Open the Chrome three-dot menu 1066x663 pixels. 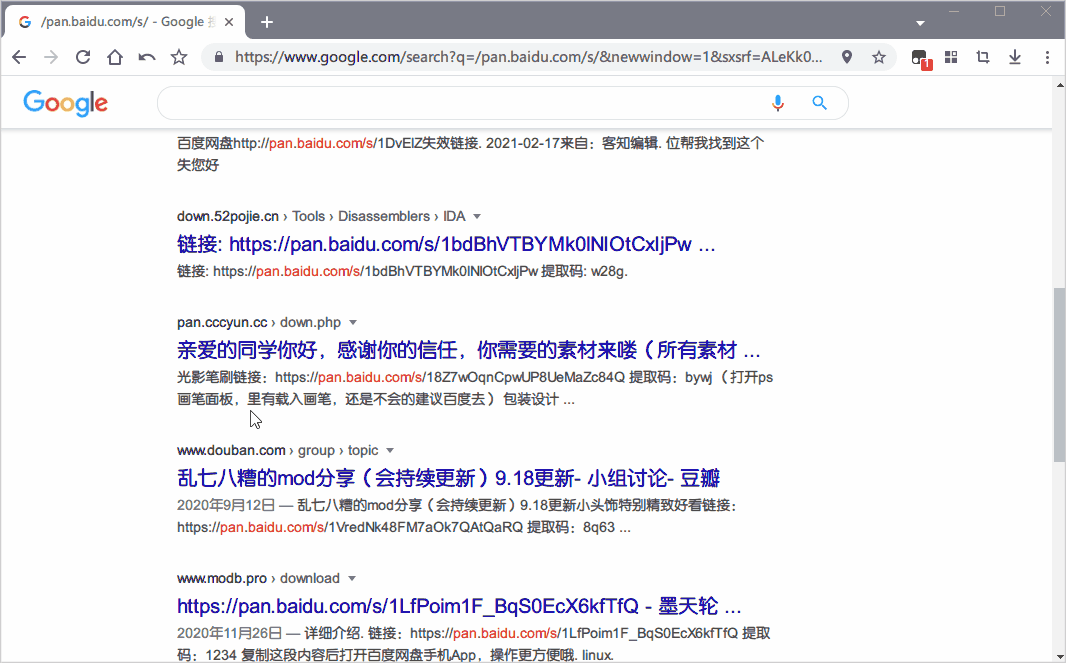coord(1047,57)
